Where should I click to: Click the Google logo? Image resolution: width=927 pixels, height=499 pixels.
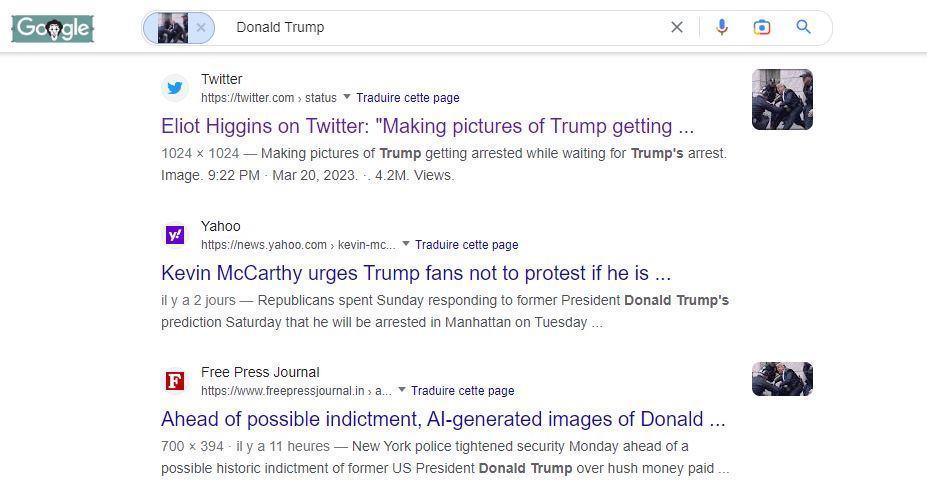click(x=53, y=29)
